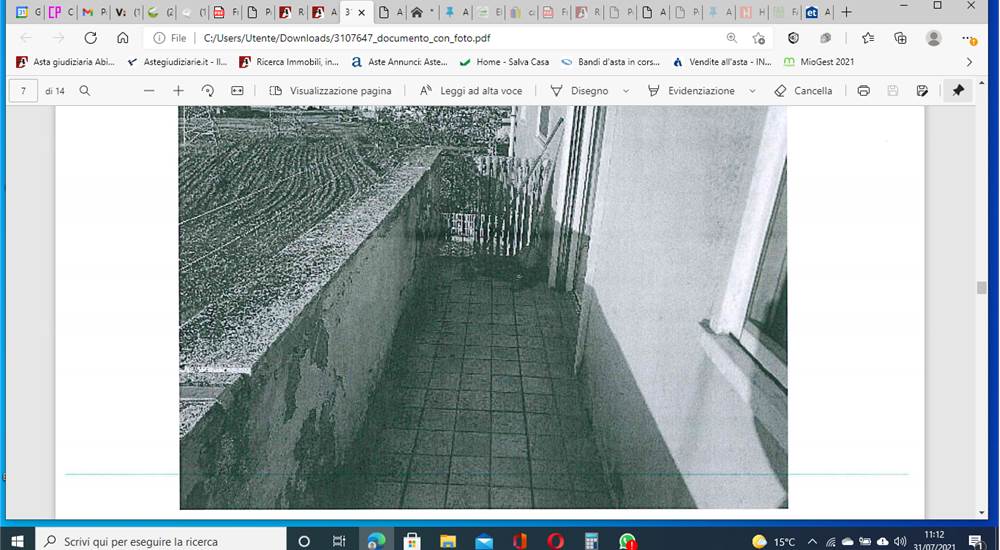Fit PDF page to width
This screenshot has width=1000, height=550.
click(x=237, y=91)
